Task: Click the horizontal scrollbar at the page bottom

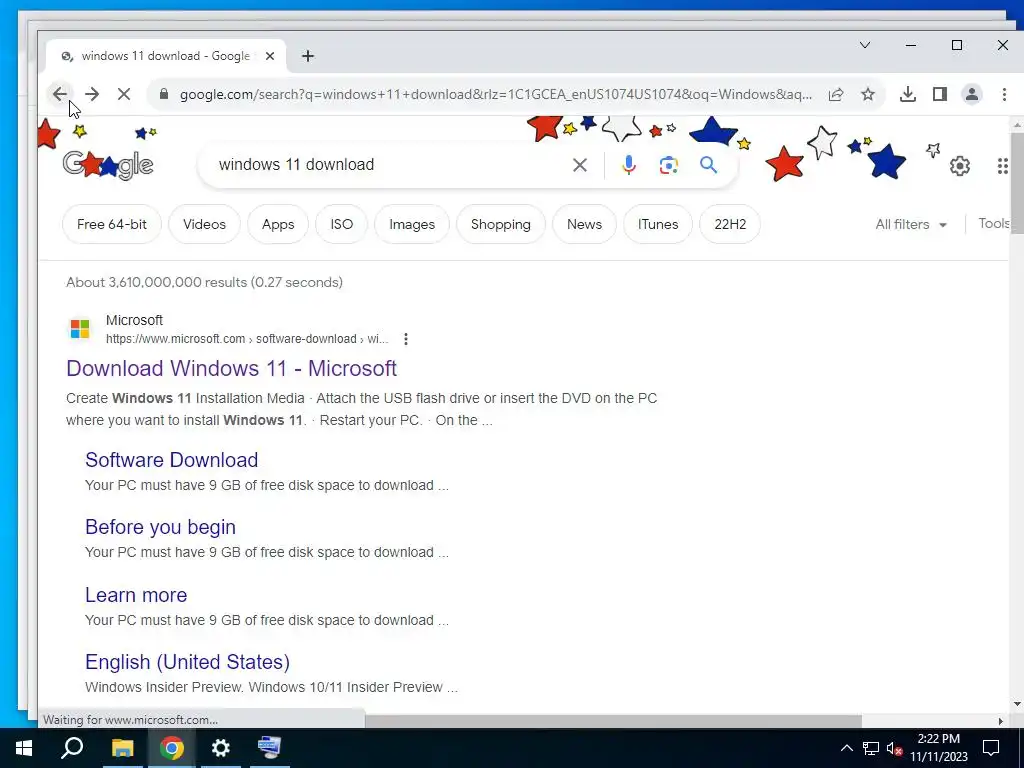Action: [613, 721]
